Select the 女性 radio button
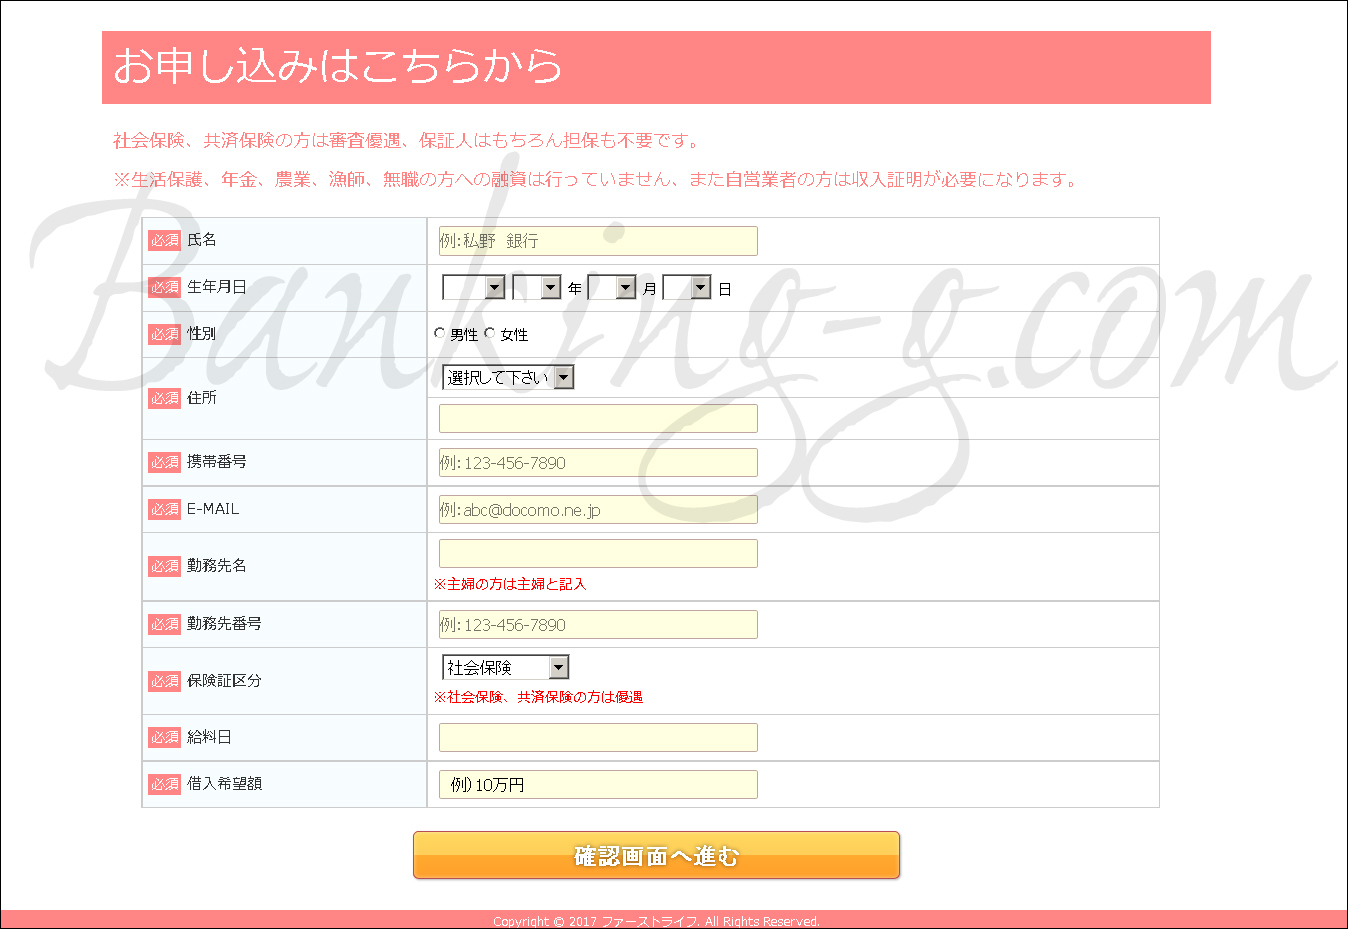 pyautogui.click(x=490, y=333)
